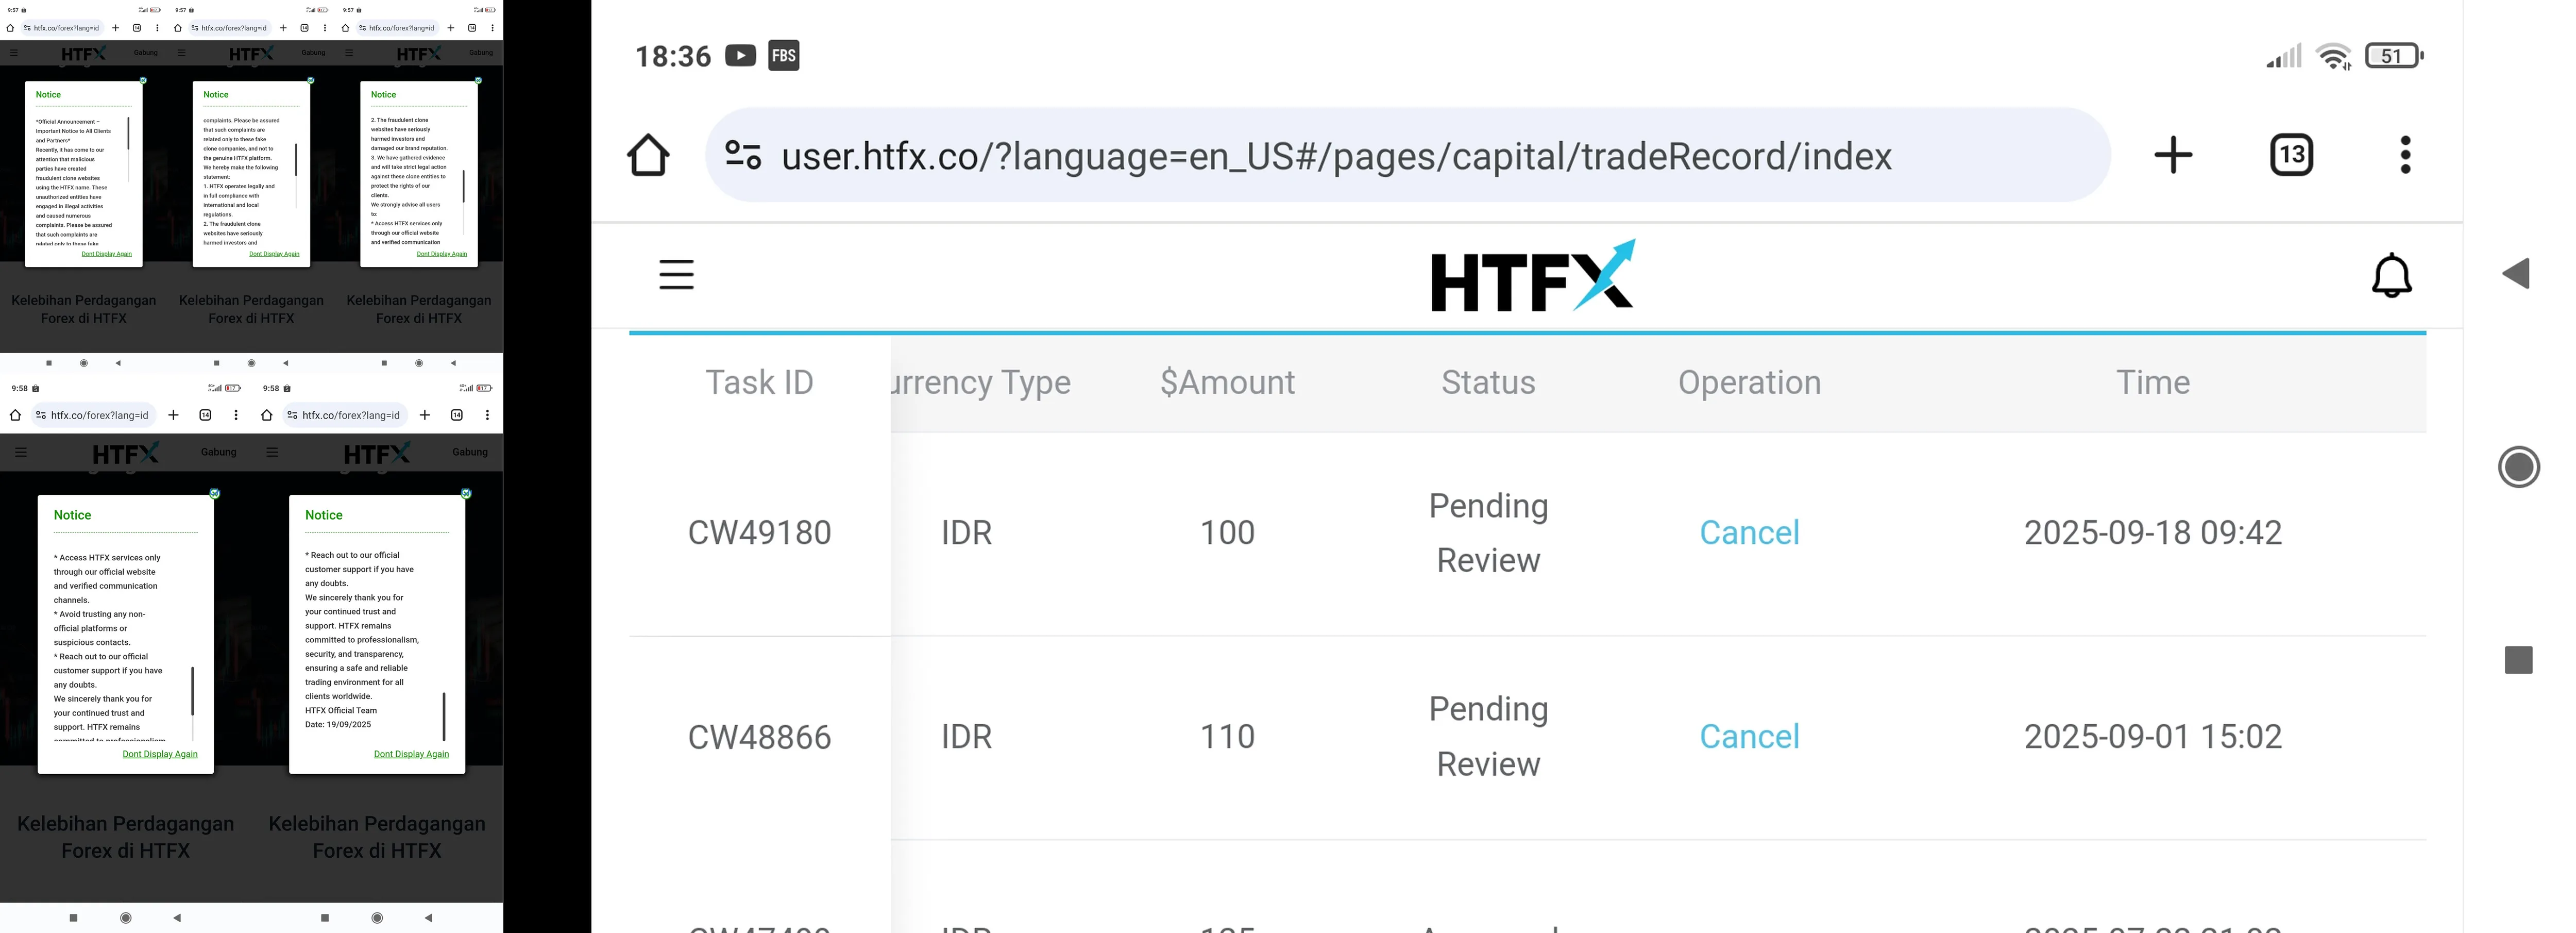Tap Gabung above the 'Avoid trusting' notice

[218, 452]
